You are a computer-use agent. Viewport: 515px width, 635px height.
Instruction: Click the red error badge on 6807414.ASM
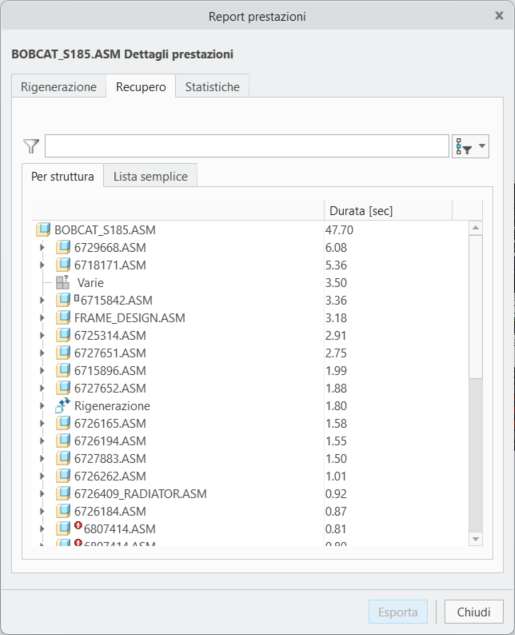coord(78,525)
